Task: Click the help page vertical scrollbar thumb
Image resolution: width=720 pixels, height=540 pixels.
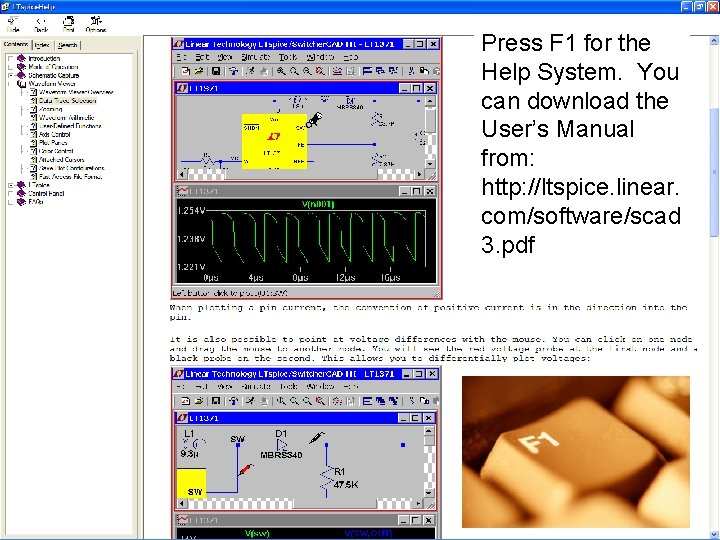Action: 714,172
